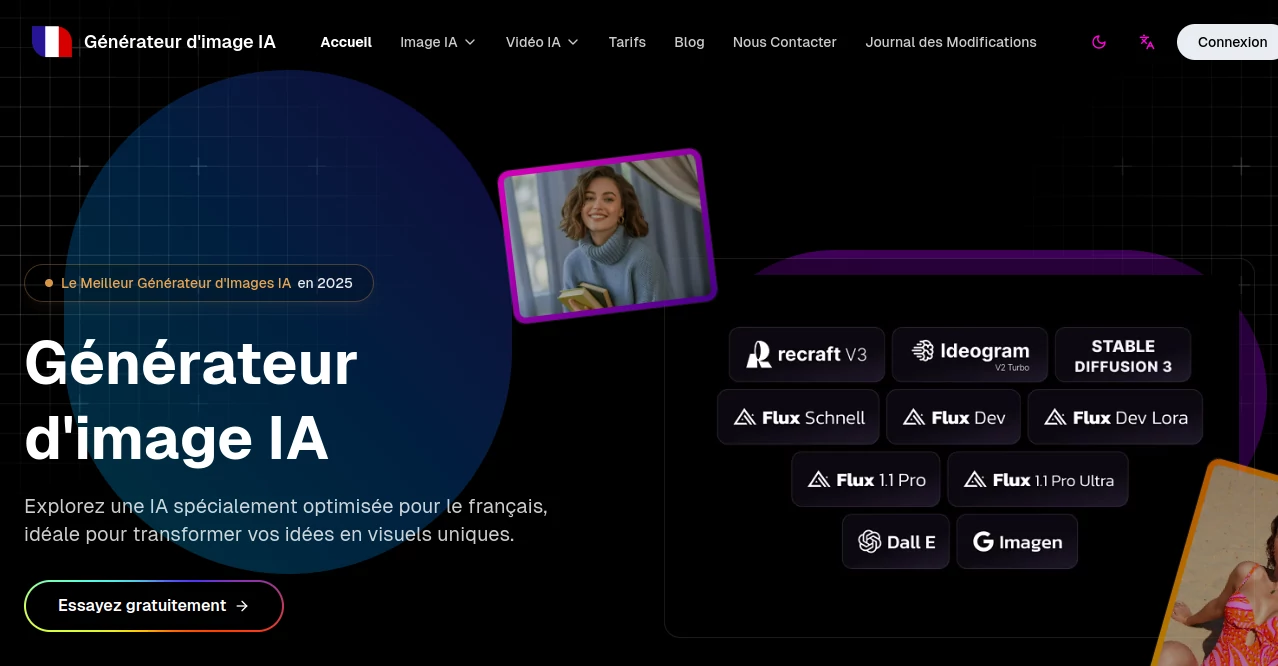This screenshot has height=666, width=1278.
Task: Choose the Dall E model with OpenAI logo
Action: coord(895,541)
